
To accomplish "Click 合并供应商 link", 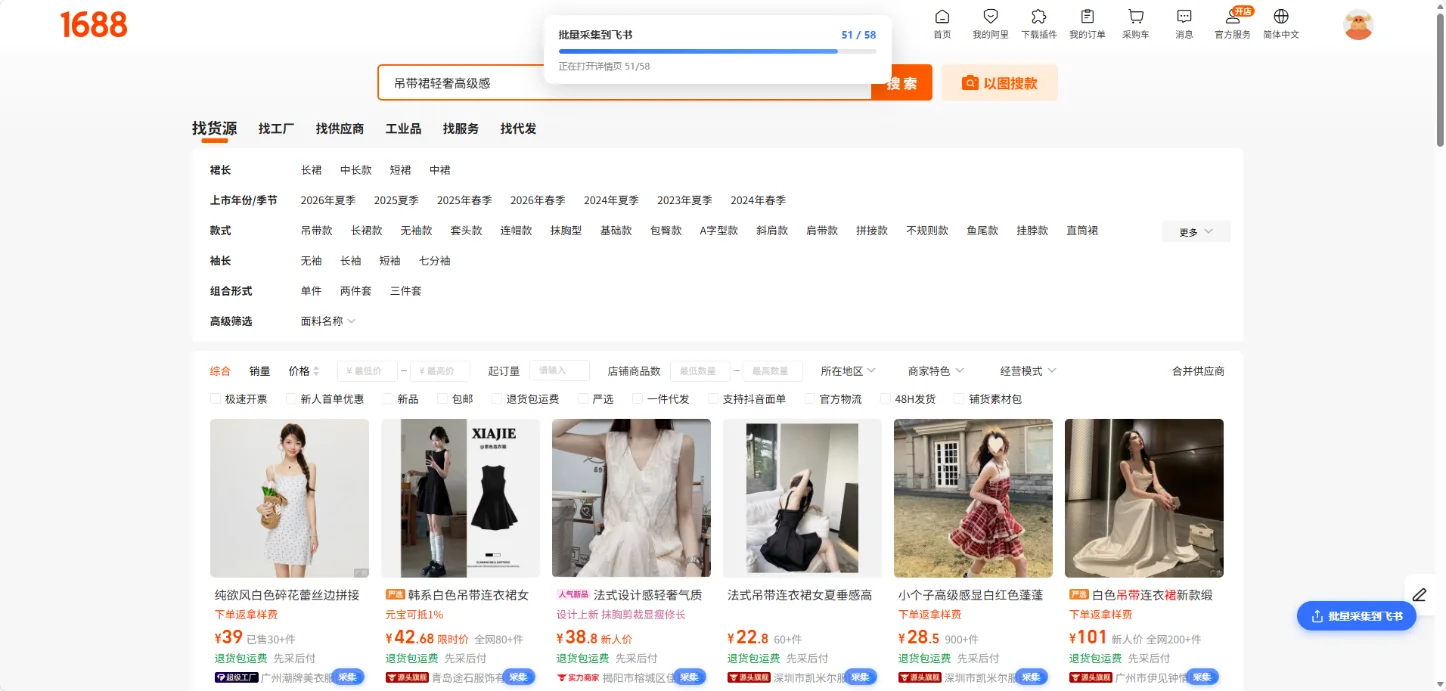I will [x=1198, y=371].
